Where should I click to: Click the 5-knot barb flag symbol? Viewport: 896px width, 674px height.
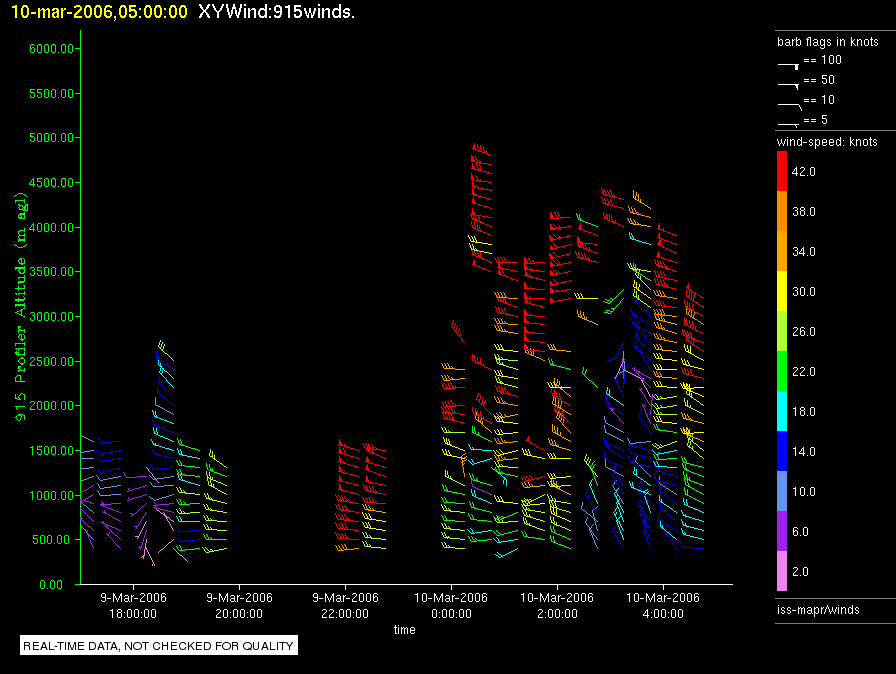click(x=788, y=123)
